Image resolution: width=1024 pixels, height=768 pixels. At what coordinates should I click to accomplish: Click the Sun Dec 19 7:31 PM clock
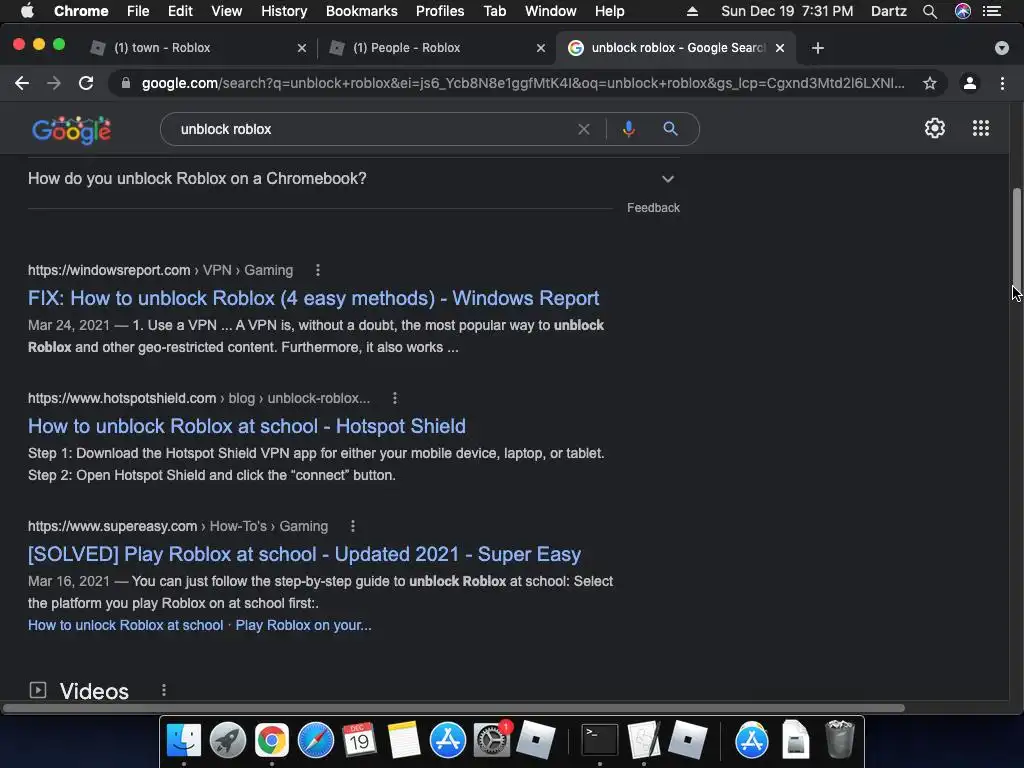[787, 11]
